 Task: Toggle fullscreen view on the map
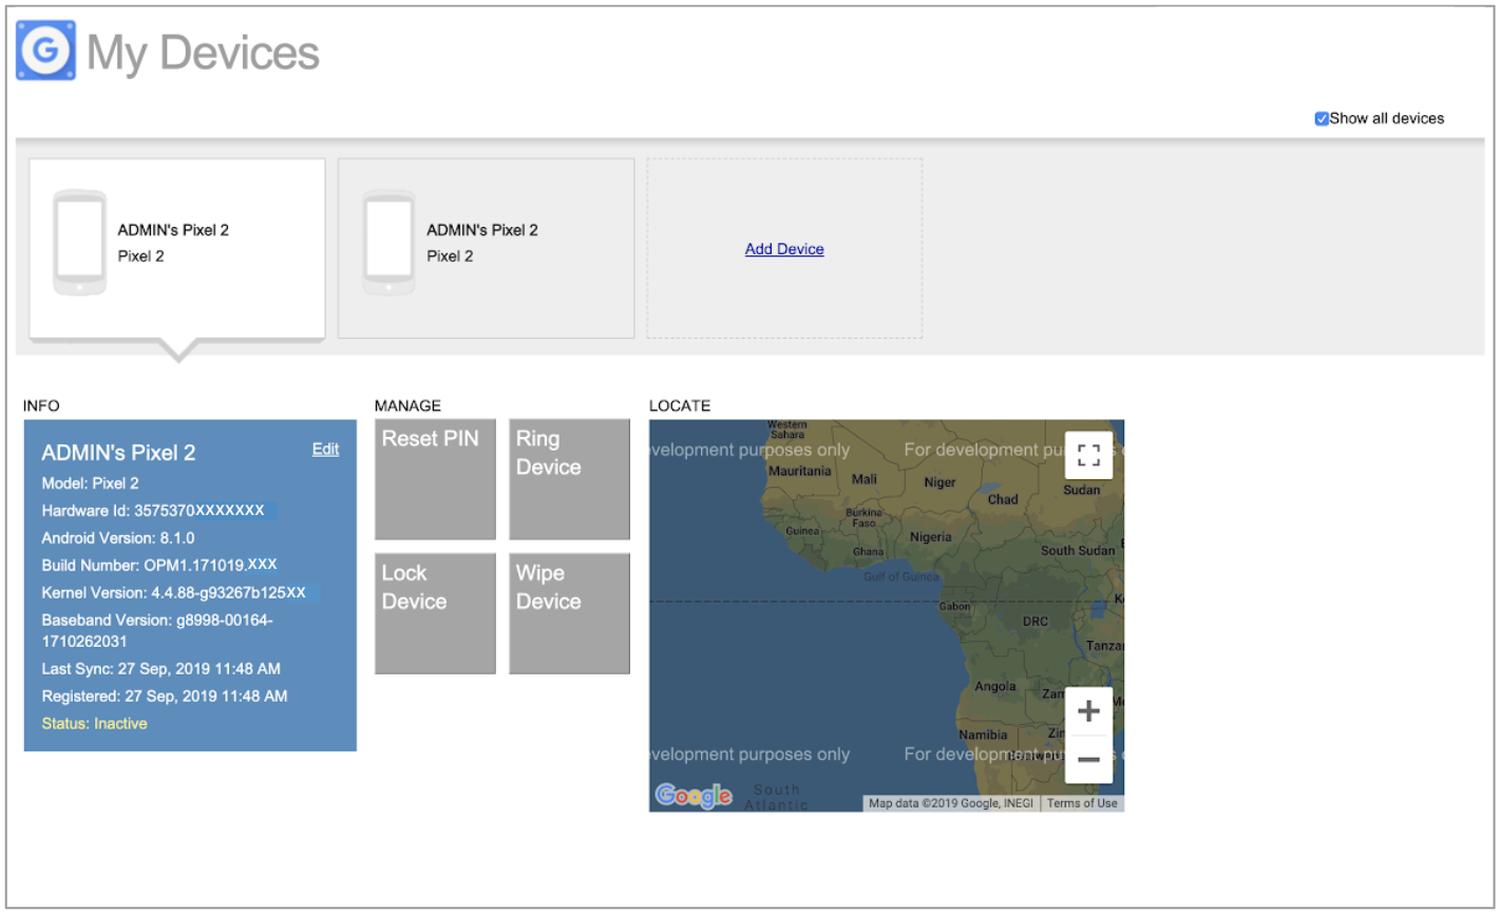pyautogui.click(x=1088, y=456)
